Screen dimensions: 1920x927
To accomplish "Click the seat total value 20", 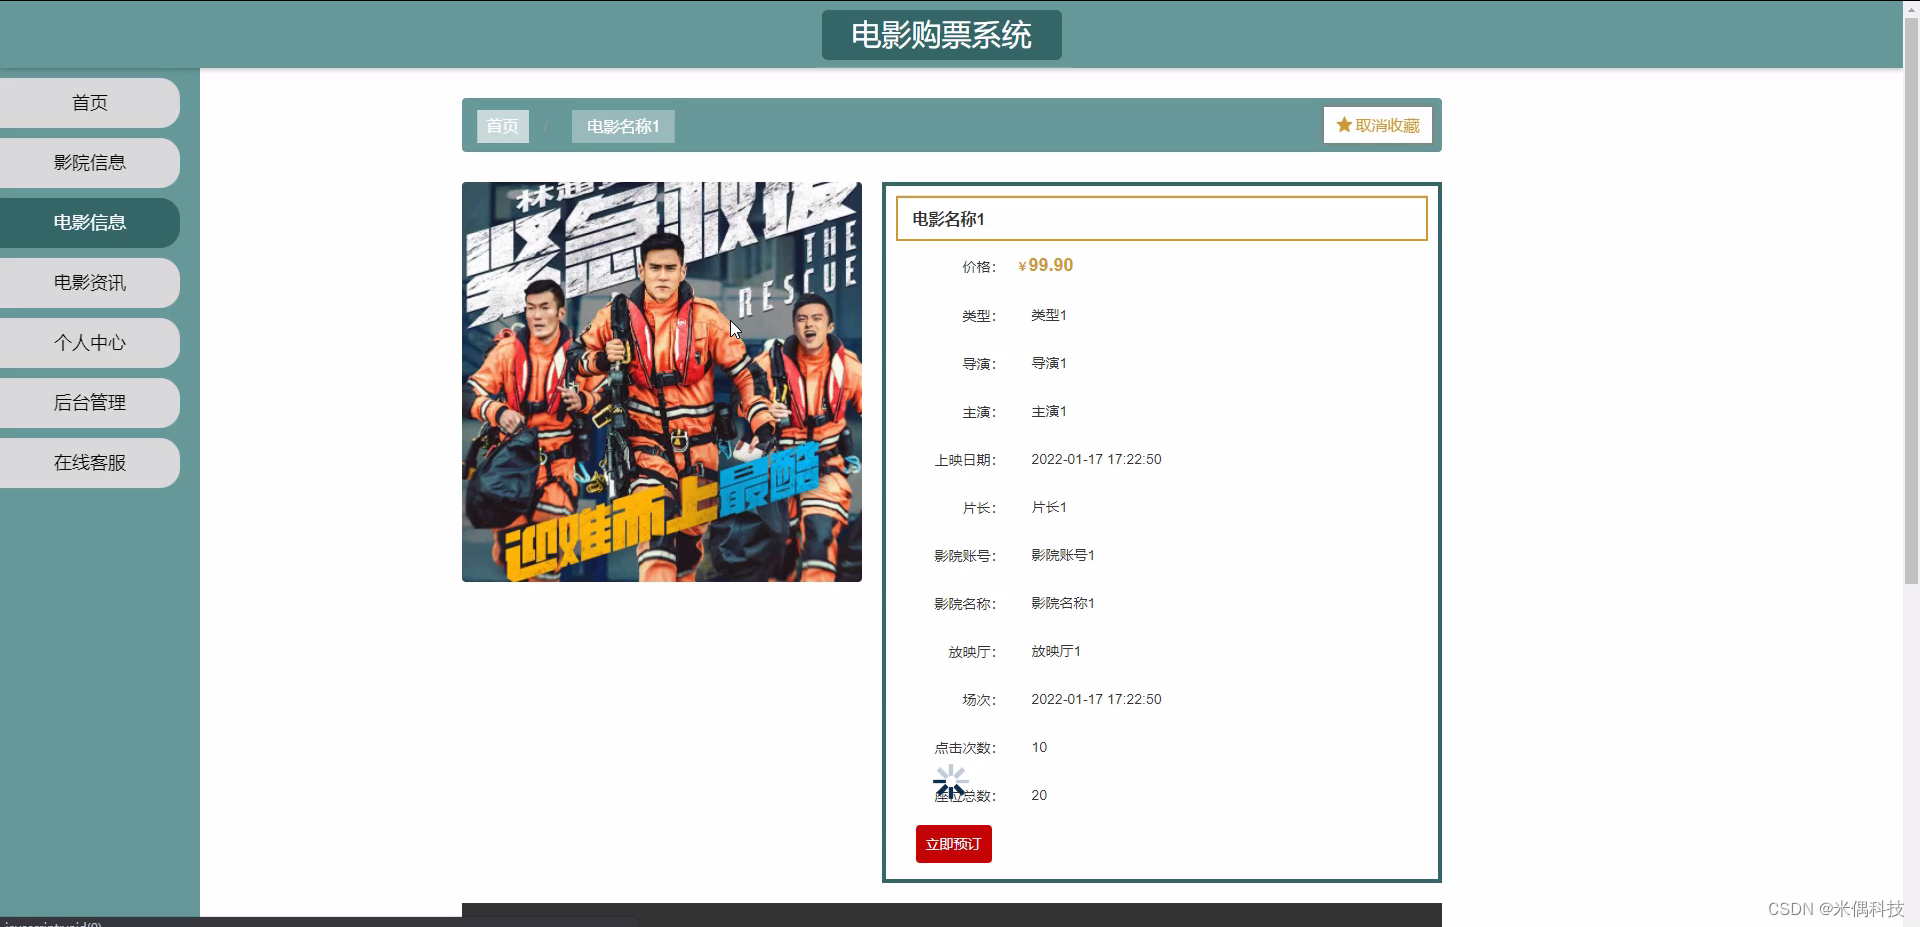I will (x=1039, y=795).
